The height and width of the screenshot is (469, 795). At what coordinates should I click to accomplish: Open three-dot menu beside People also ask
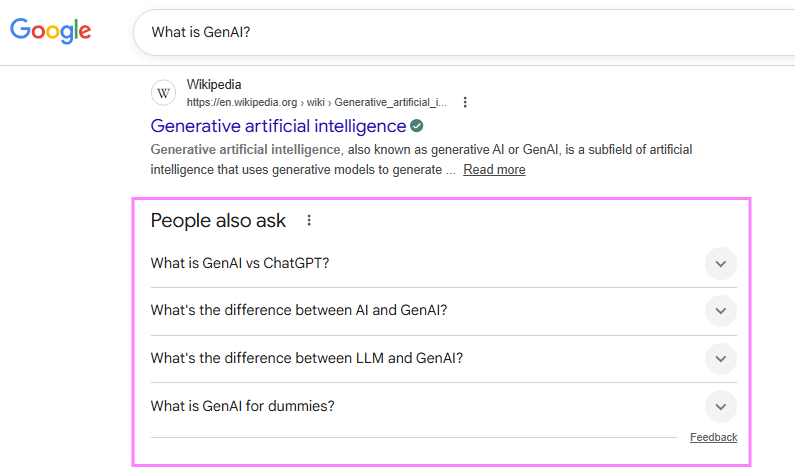coord(309,221)
